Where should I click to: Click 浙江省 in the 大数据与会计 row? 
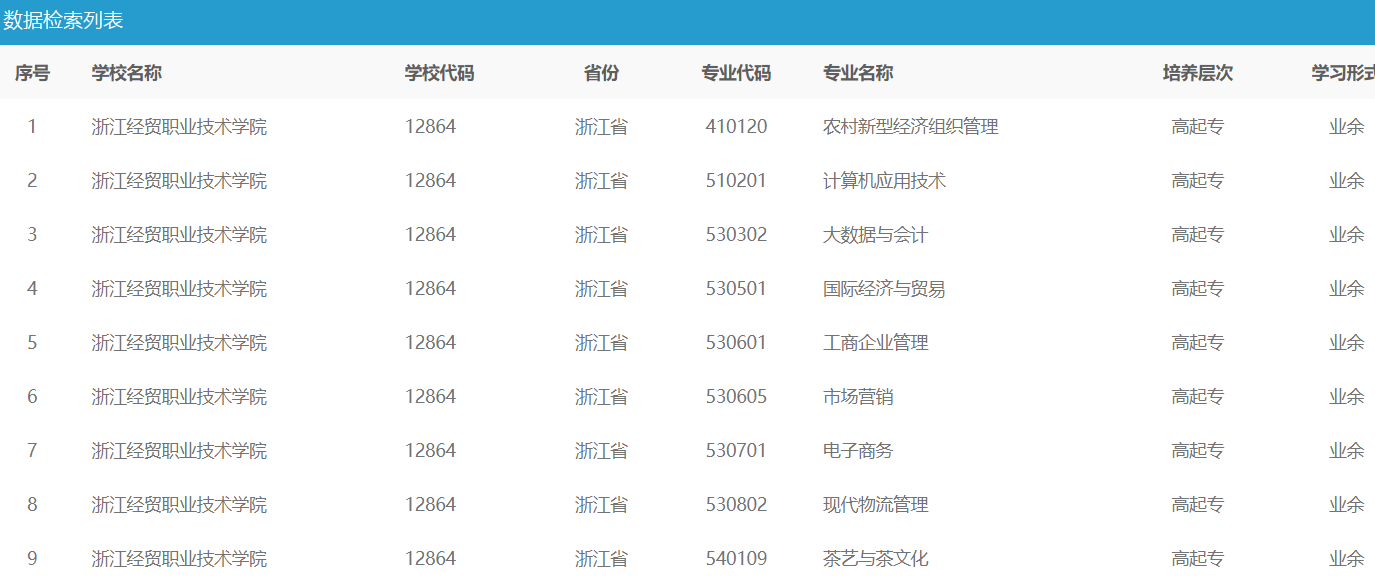click(x=601, y=235)
